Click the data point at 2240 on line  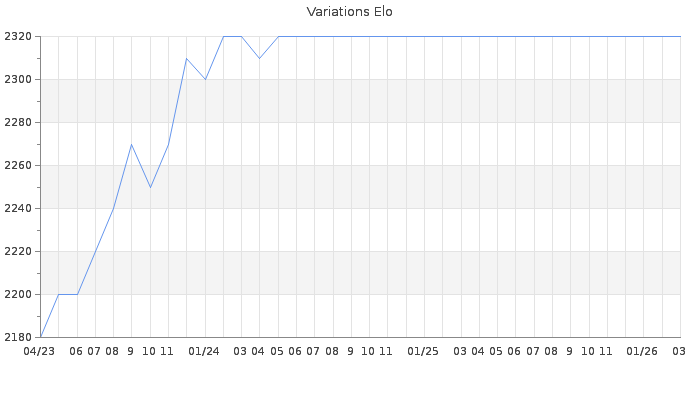point(113,208)
